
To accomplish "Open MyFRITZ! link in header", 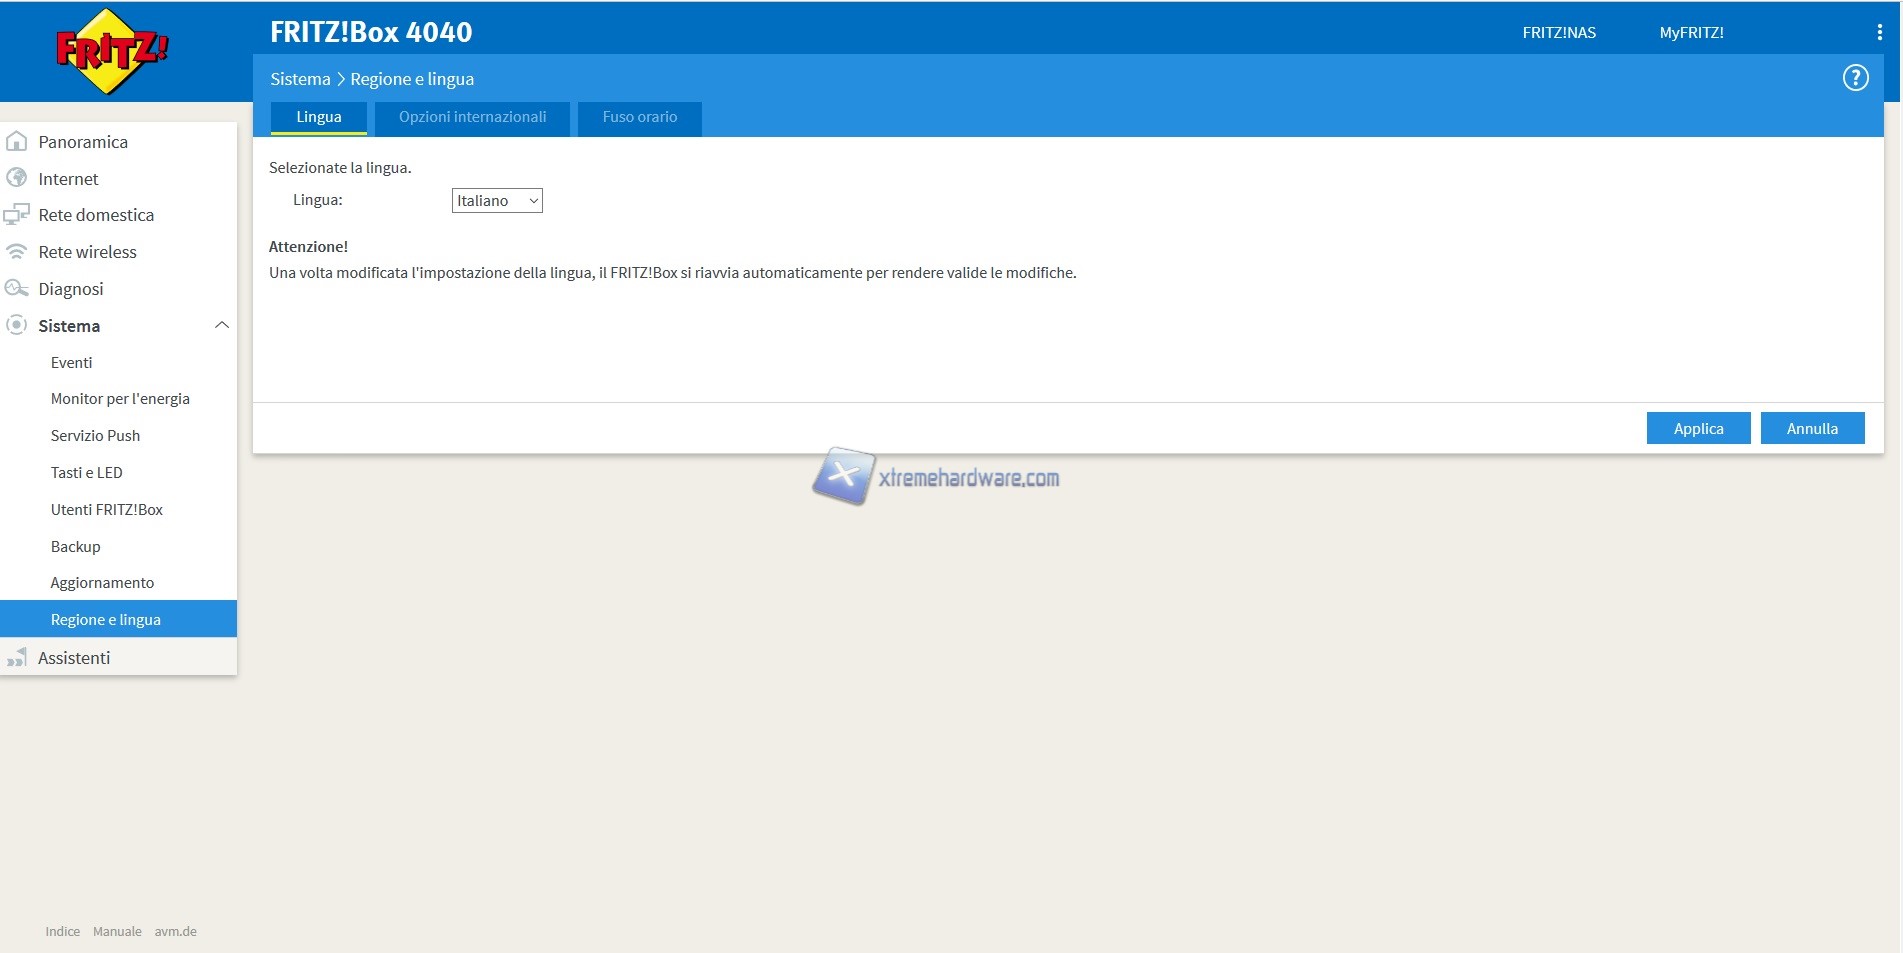I will (1691, 33).
